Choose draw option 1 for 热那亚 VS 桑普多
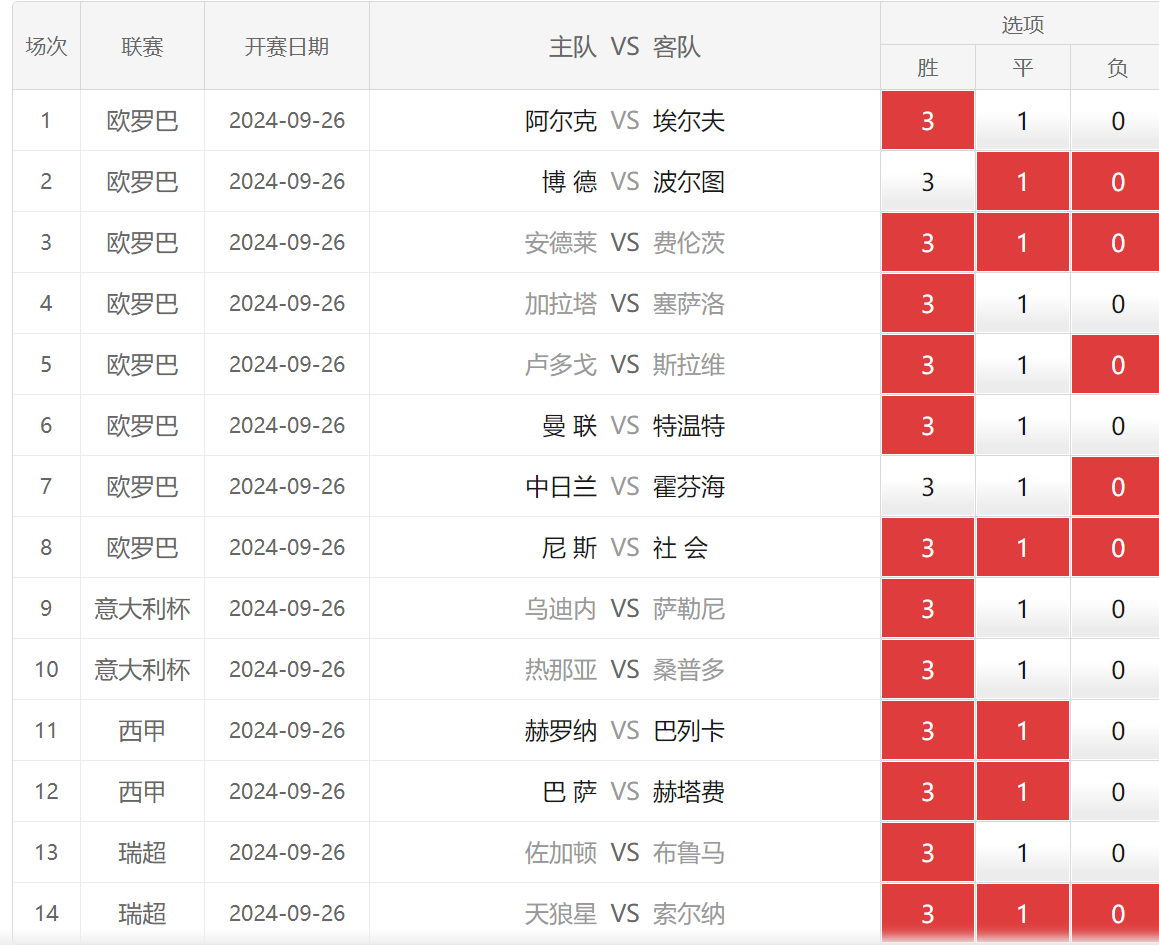The width and height of the screenshot is (1159, 949). (1022, 670)
